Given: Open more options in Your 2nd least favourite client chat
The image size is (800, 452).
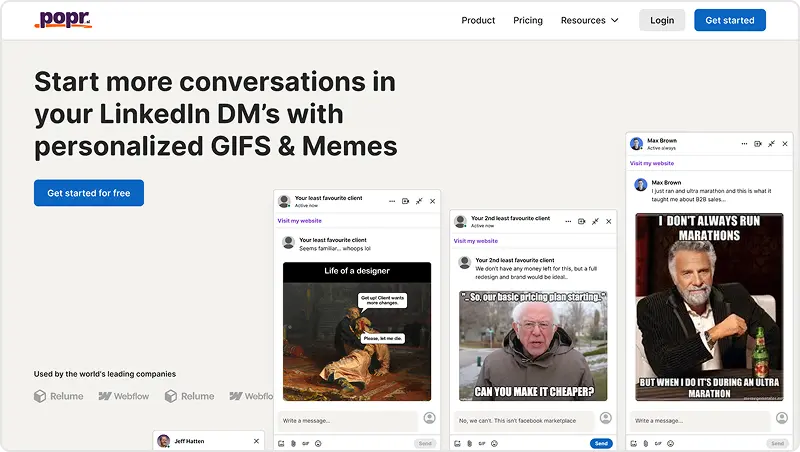Looking at the screenshot, I should (x=568, y=221).
